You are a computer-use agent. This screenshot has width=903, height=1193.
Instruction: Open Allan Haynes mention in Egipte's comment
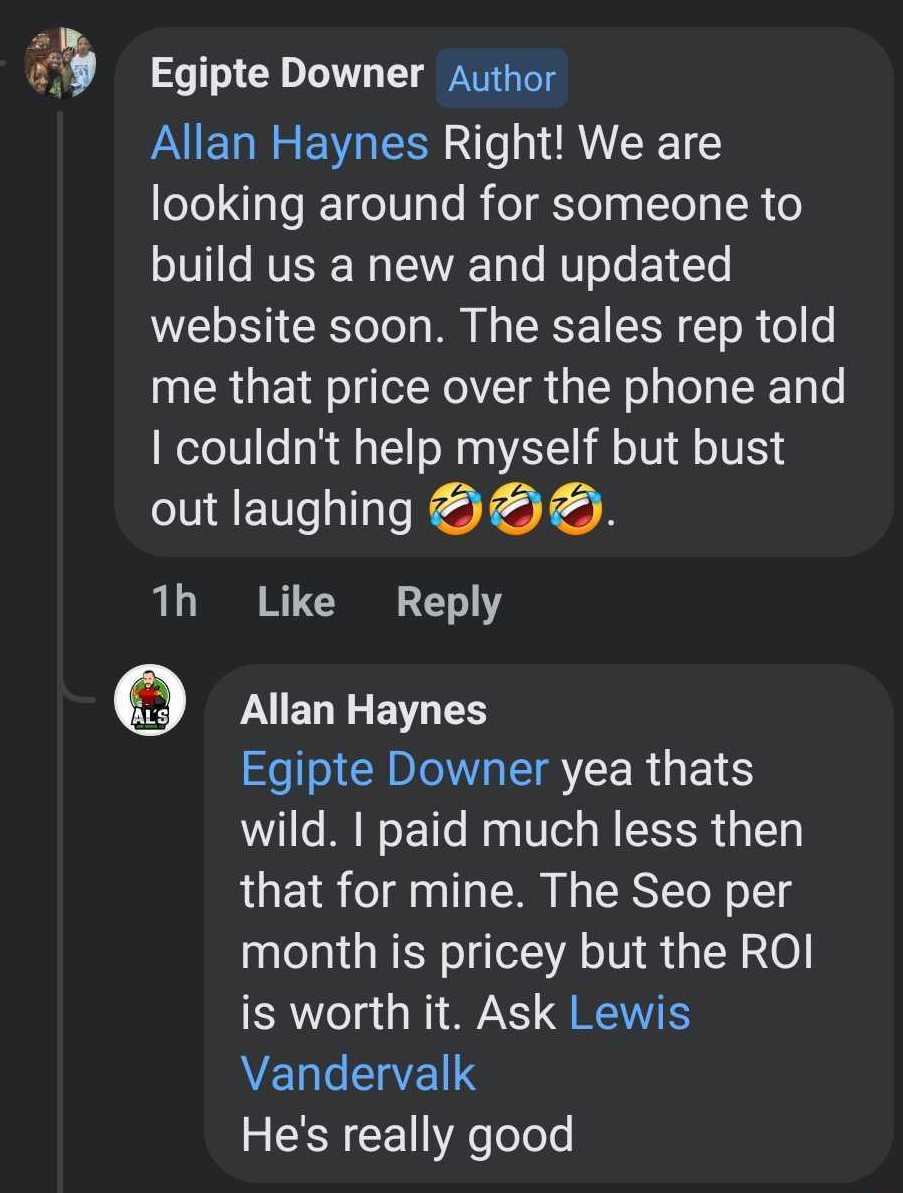click(x=289, y=144)
